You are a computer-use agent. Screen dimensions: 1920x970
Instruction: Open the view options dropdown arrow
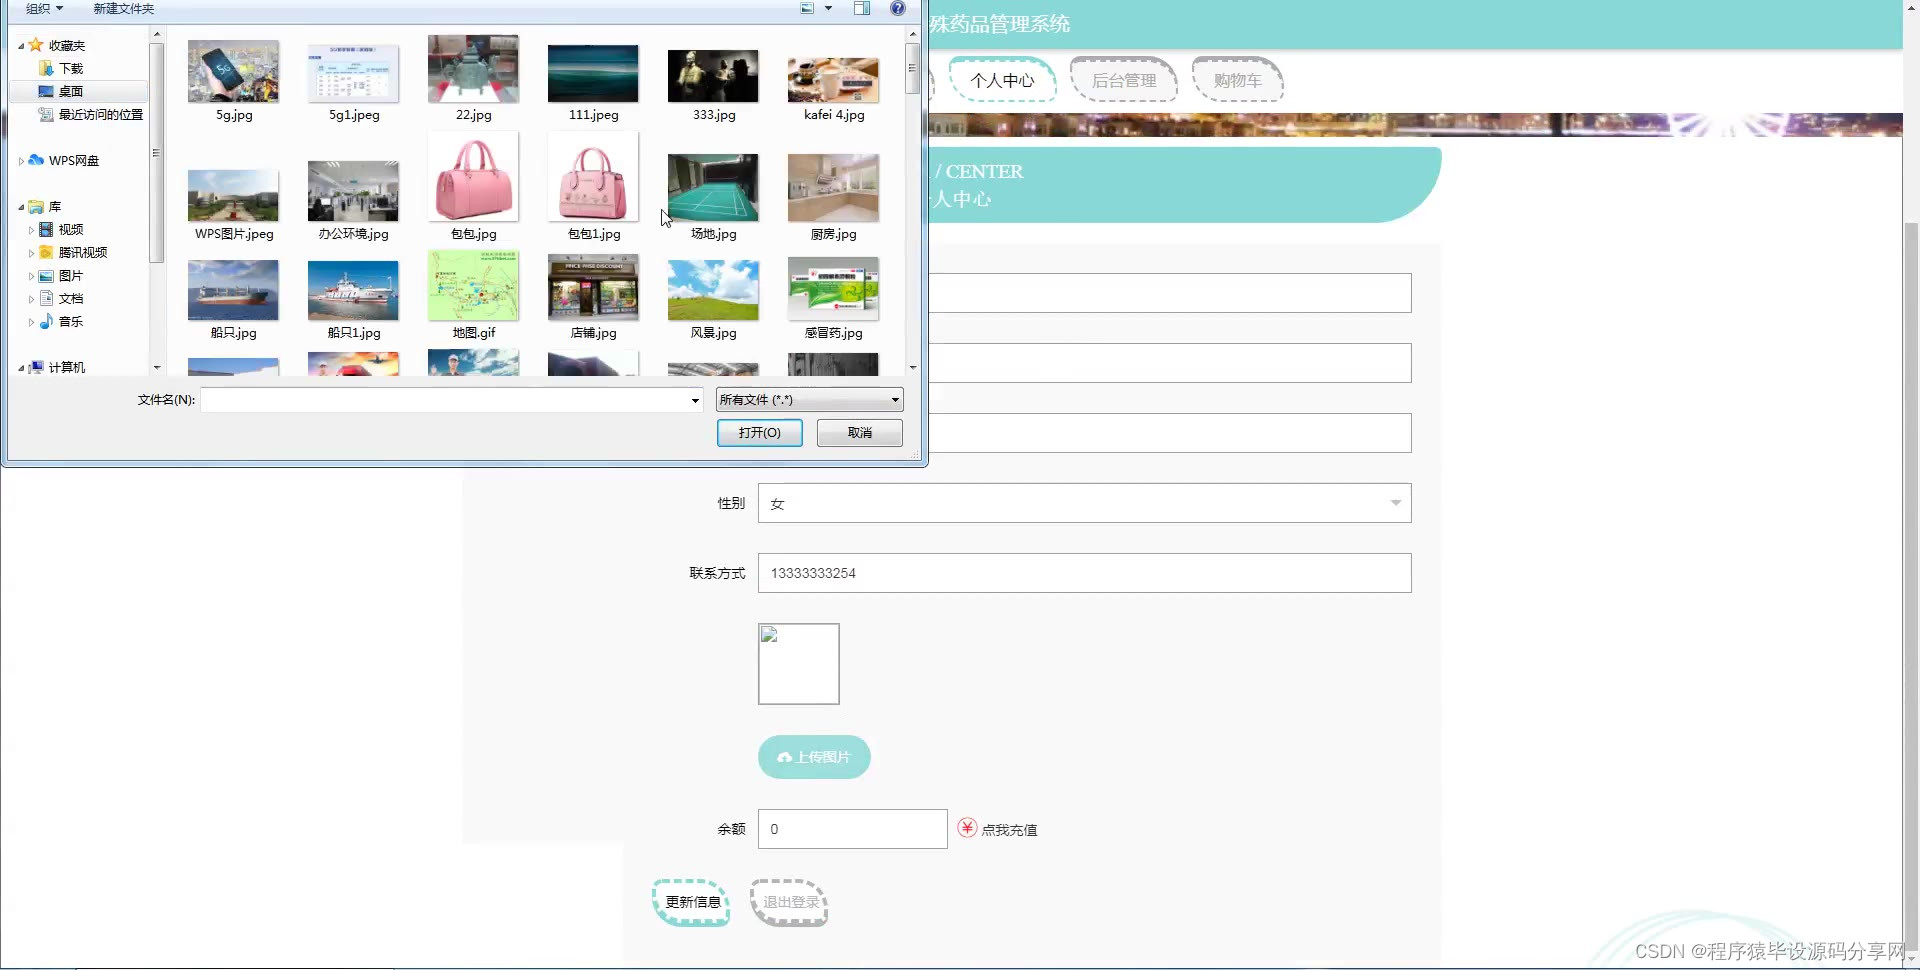(x=828, y=8)
